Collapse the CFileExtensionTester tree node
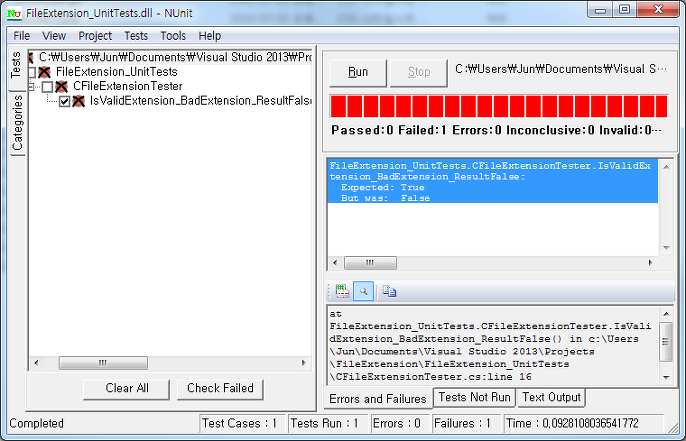This screenshot has width=686, height=441. pos(31,87)
